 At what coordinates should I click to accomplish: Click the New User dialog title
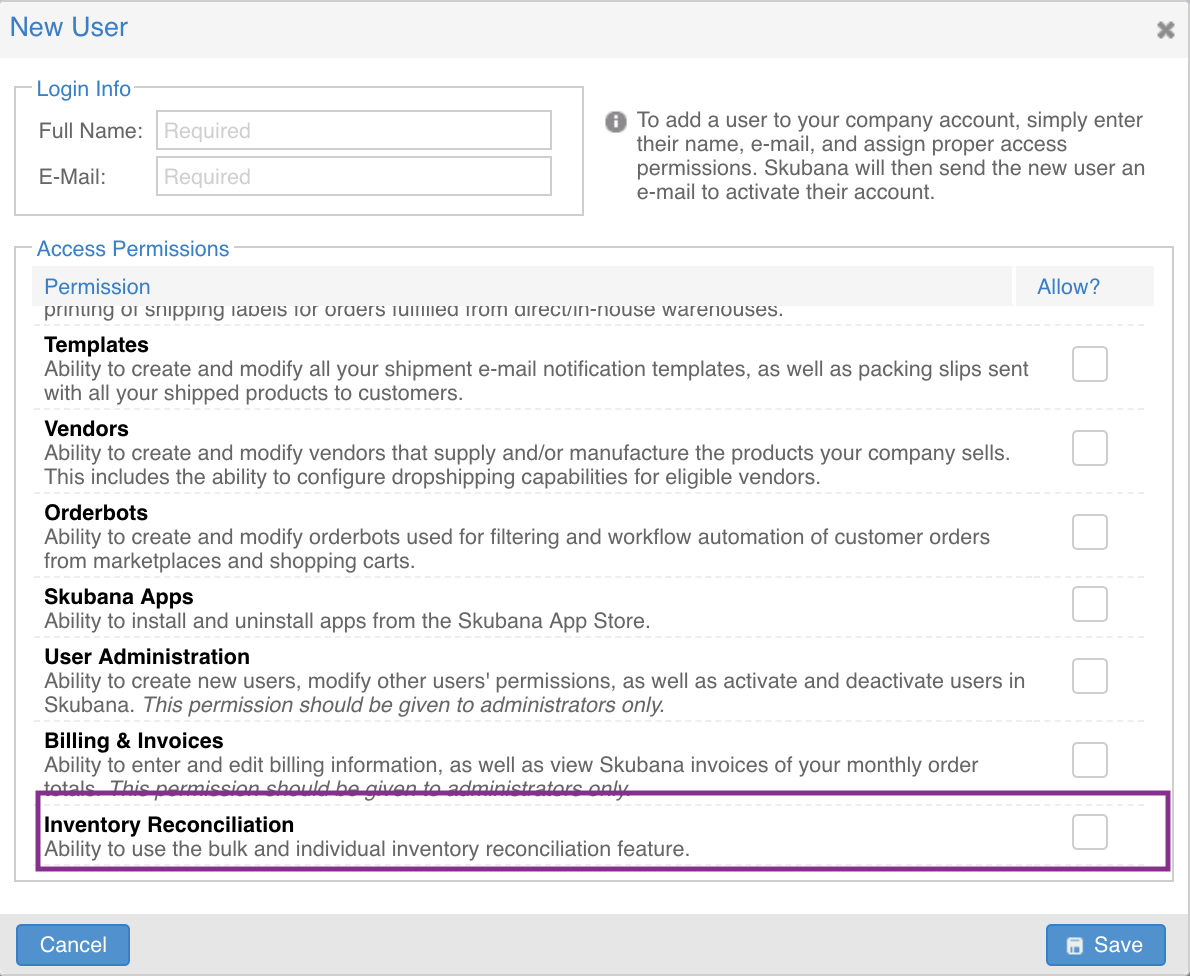69,27
